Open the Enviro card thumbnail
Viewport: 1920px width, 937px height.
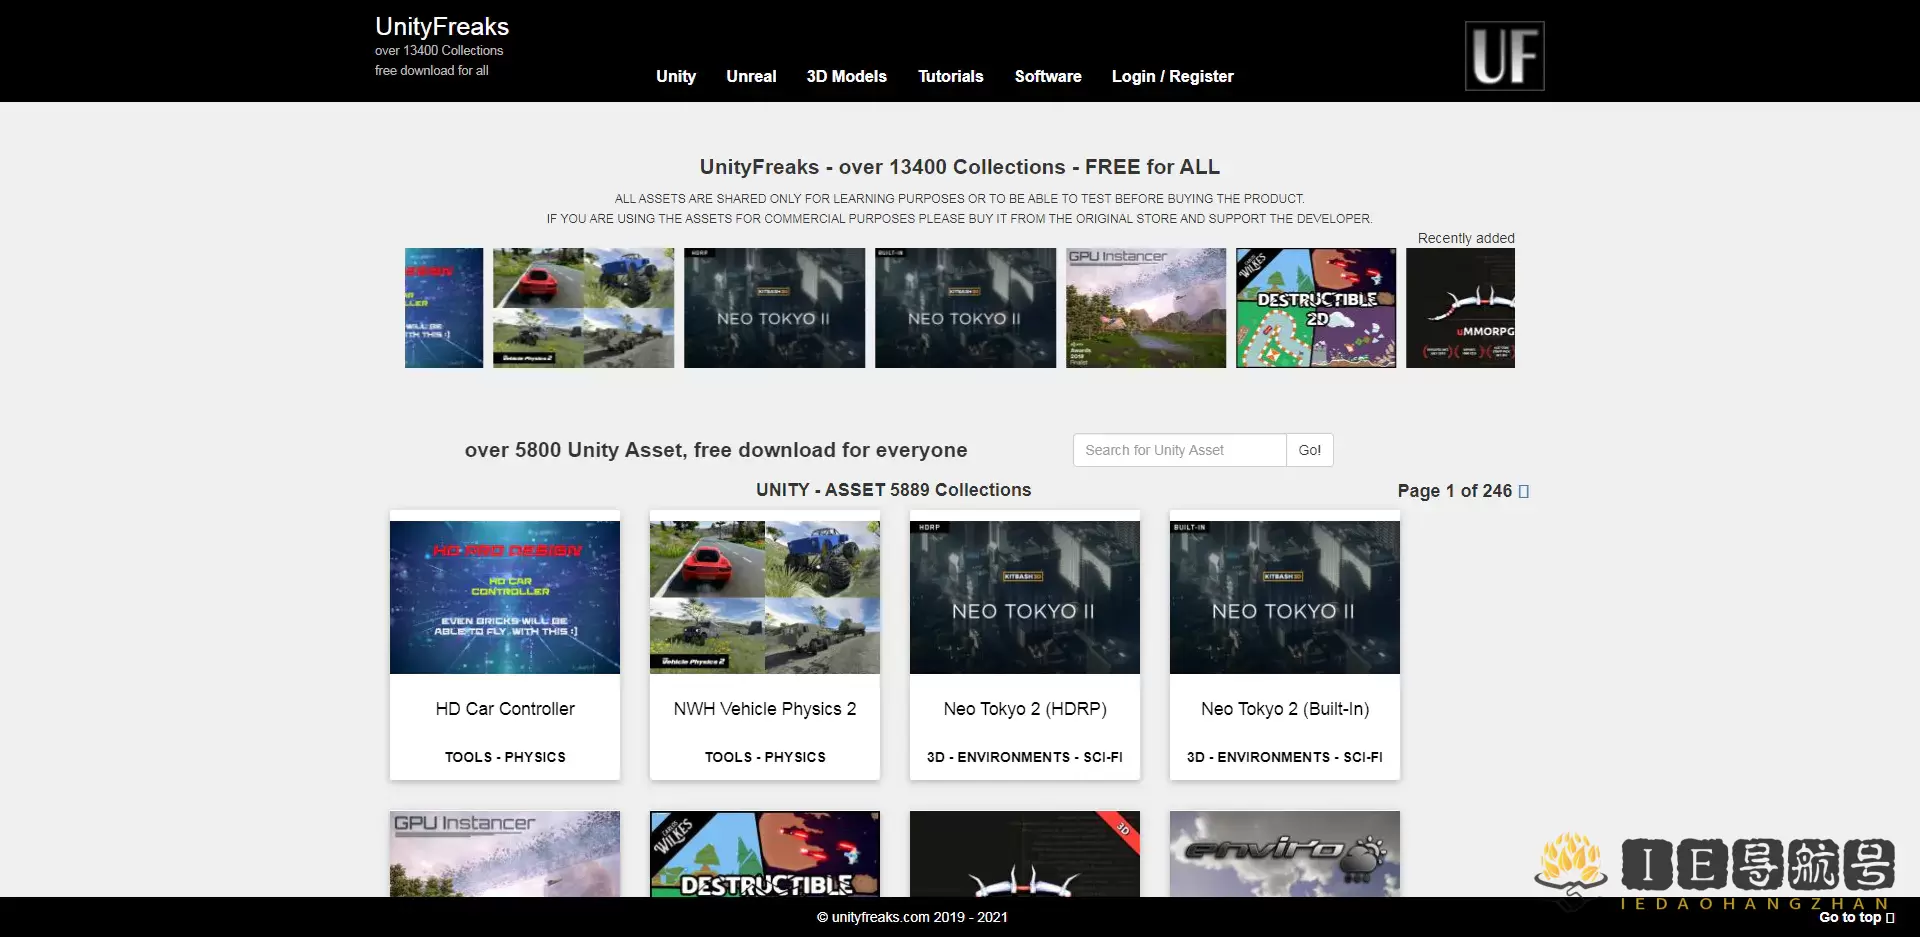1285,853
